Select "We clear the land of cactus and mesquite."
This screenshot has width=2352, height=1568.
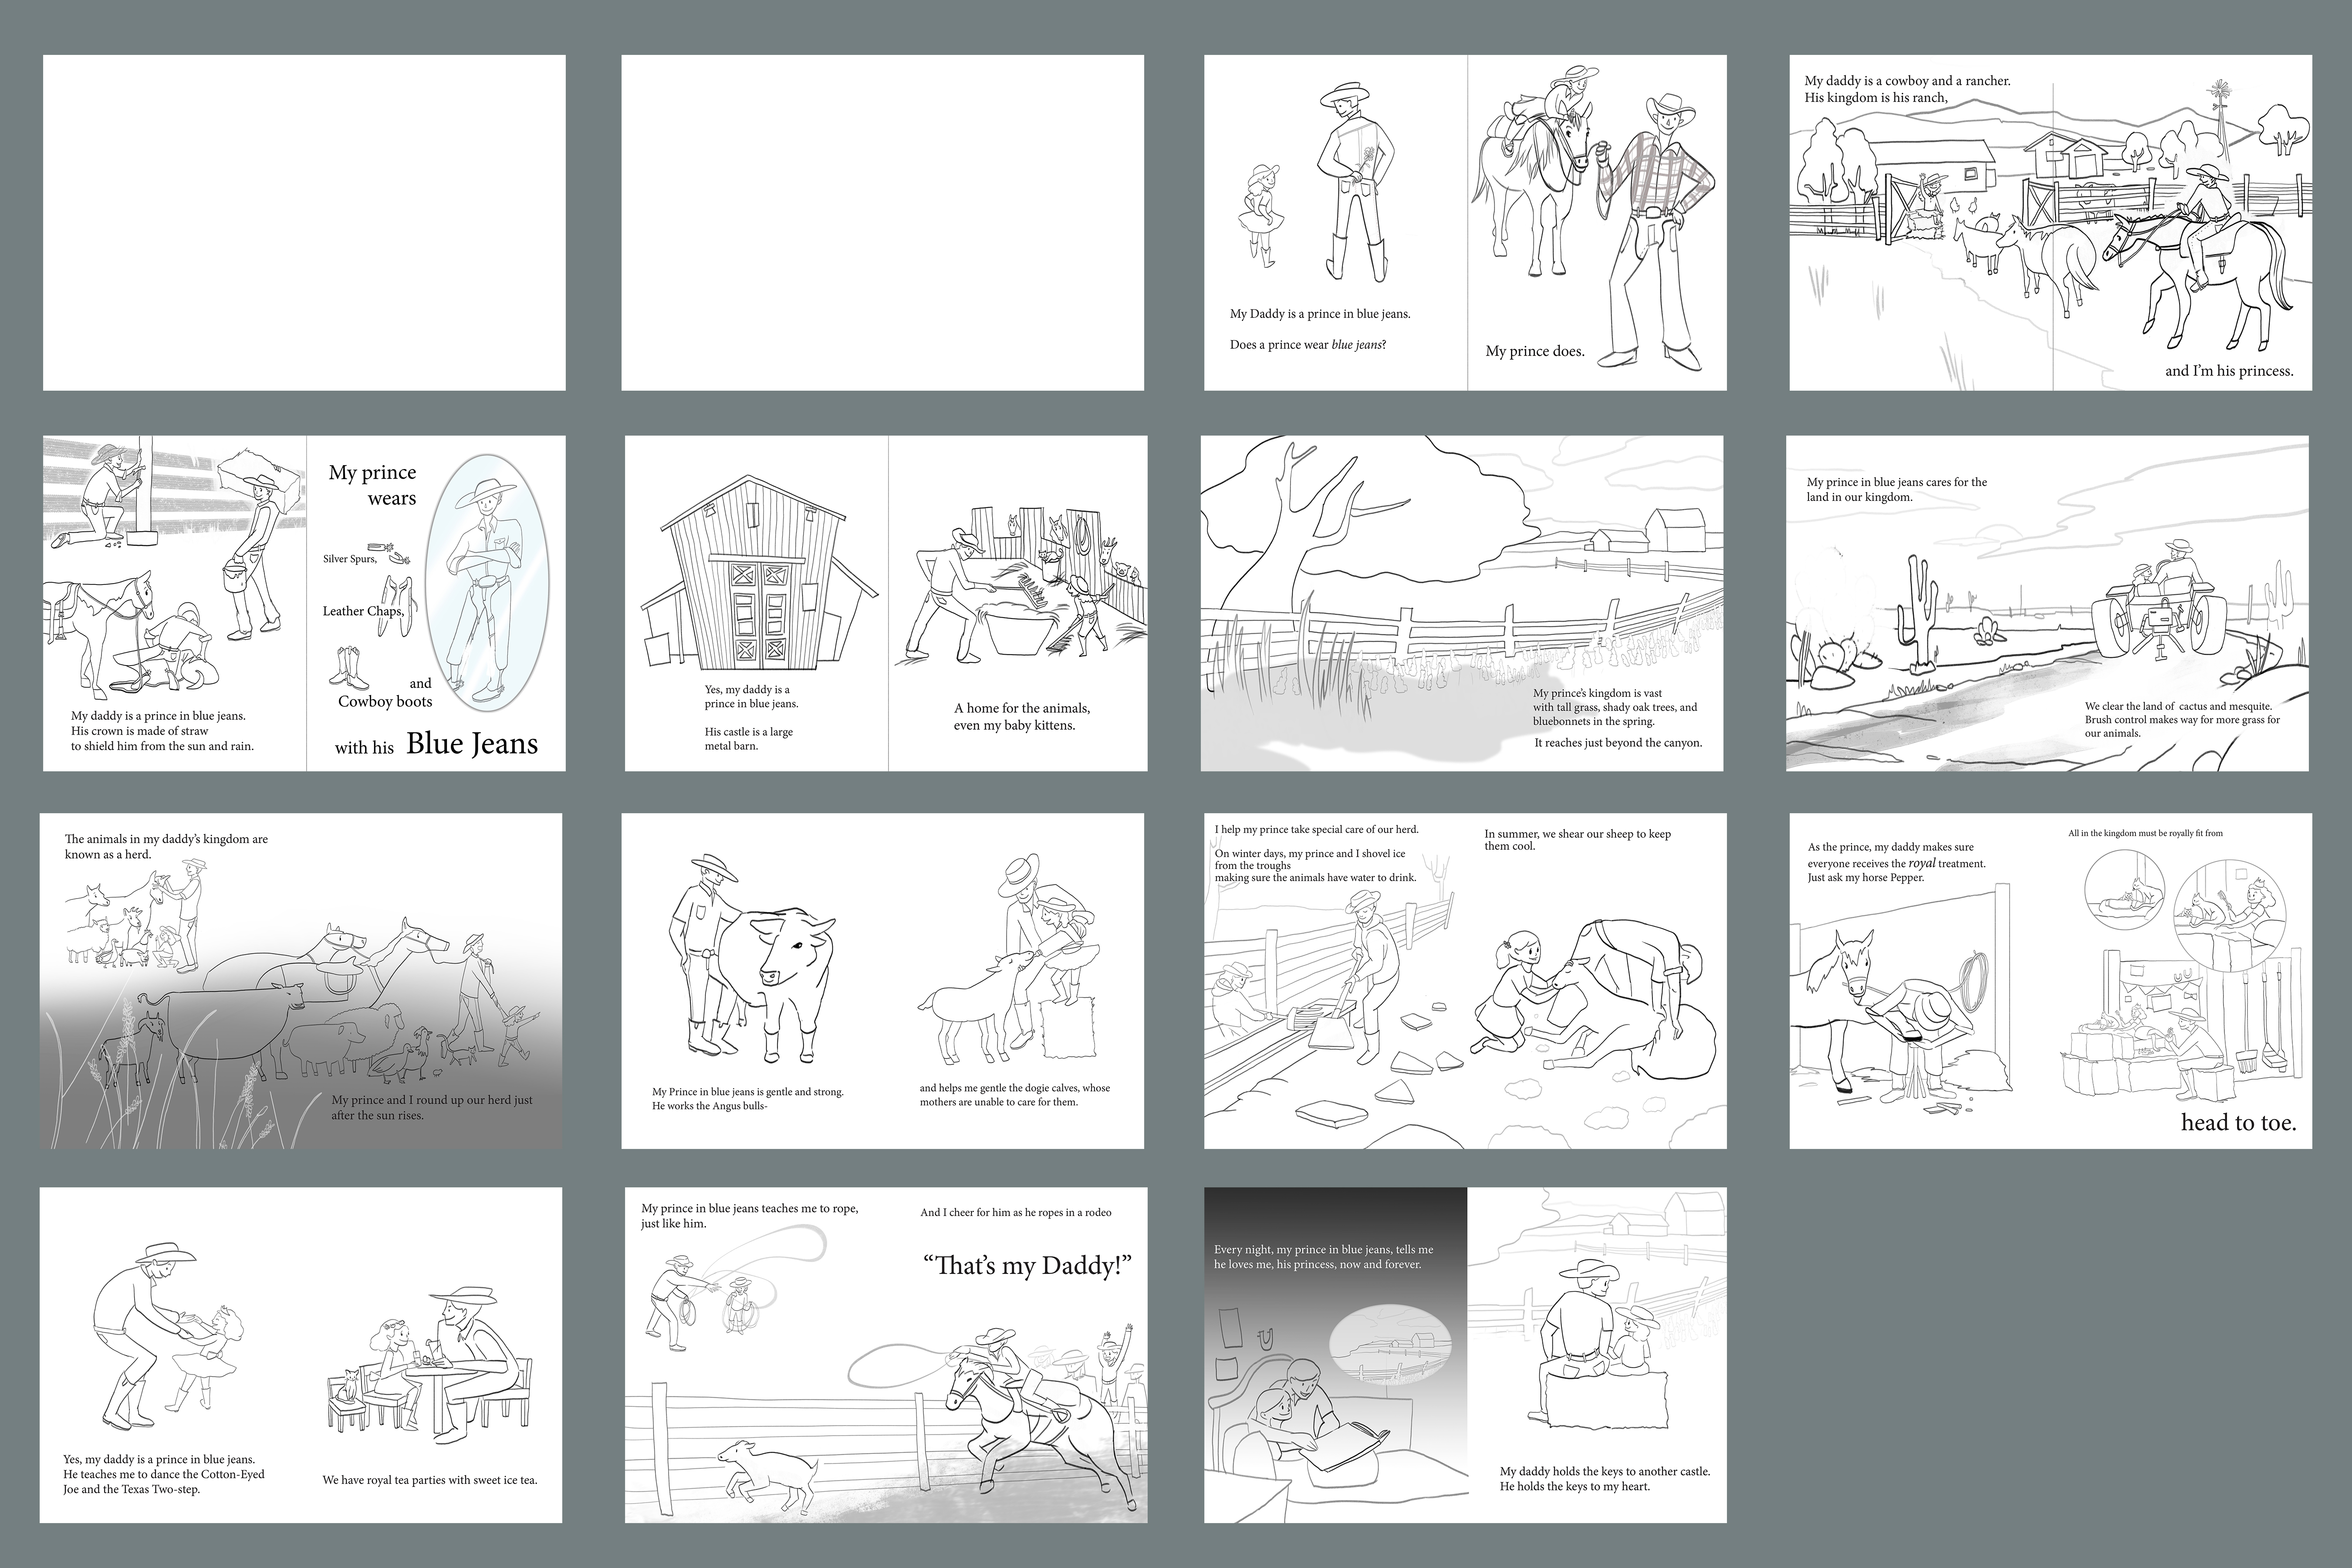tap(2178, 706)
